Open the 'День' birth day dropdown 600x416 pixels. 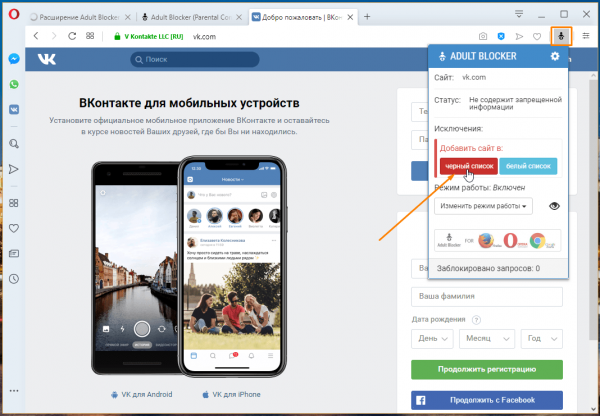tap(432, 339)
